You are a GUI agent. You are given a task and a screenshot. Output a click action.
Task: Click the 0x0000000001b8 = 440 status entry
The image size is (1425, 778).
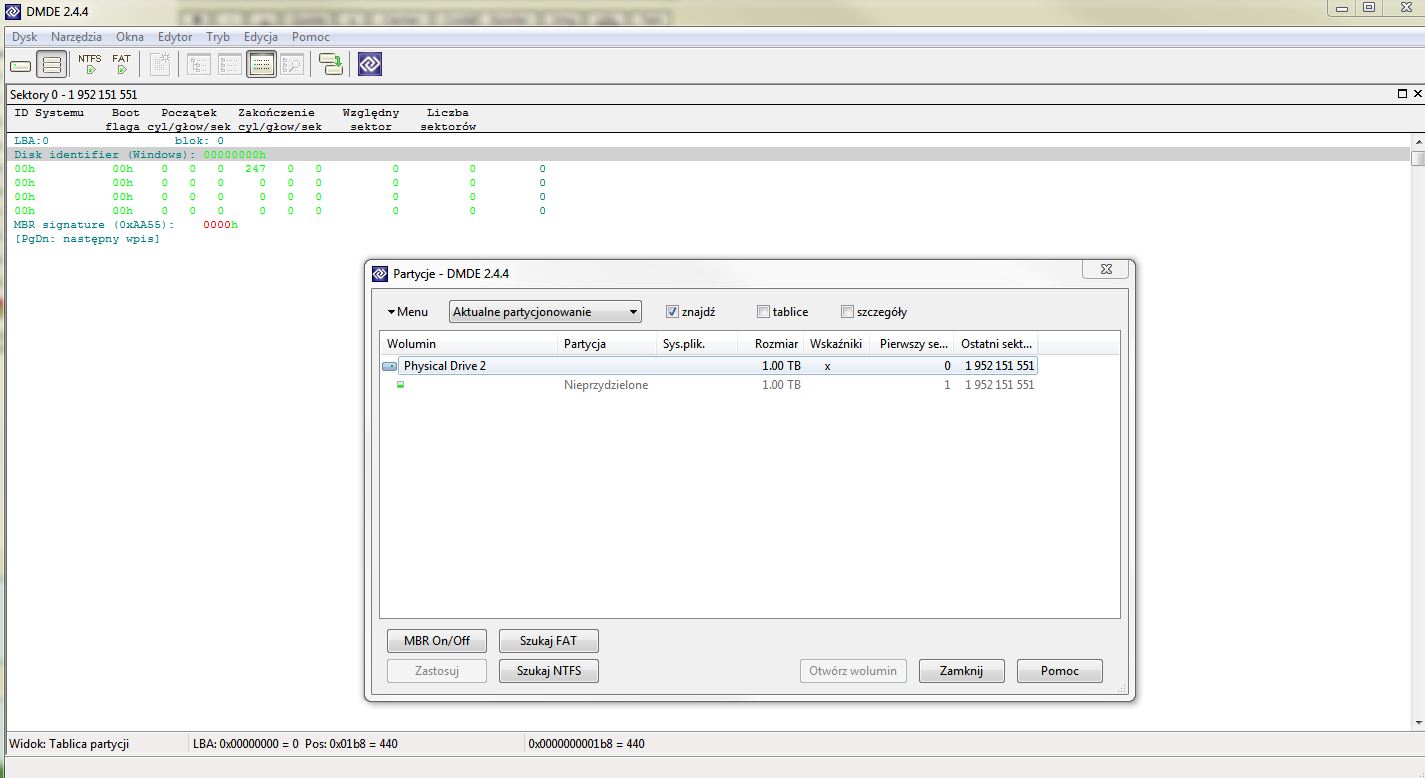point(586,744)
